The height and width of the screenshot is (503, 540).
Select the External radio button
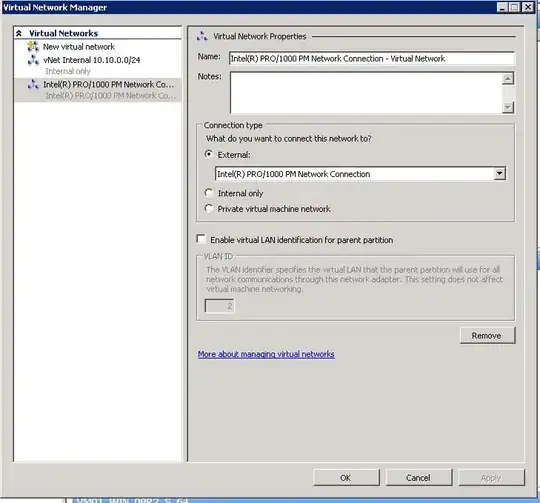click(208, 154)
